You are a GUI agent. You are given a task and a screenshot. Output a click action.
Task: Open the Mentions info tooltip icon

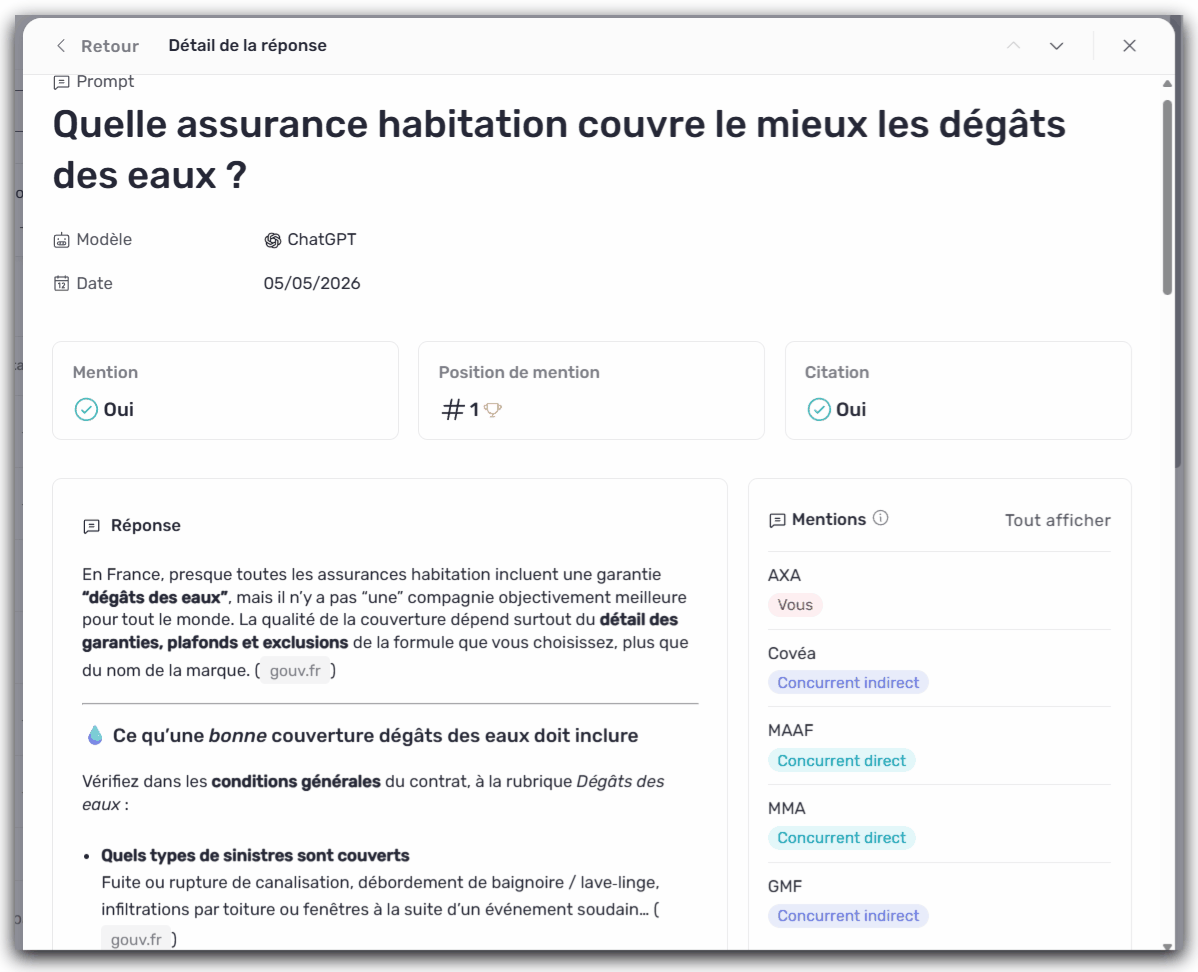881,518
